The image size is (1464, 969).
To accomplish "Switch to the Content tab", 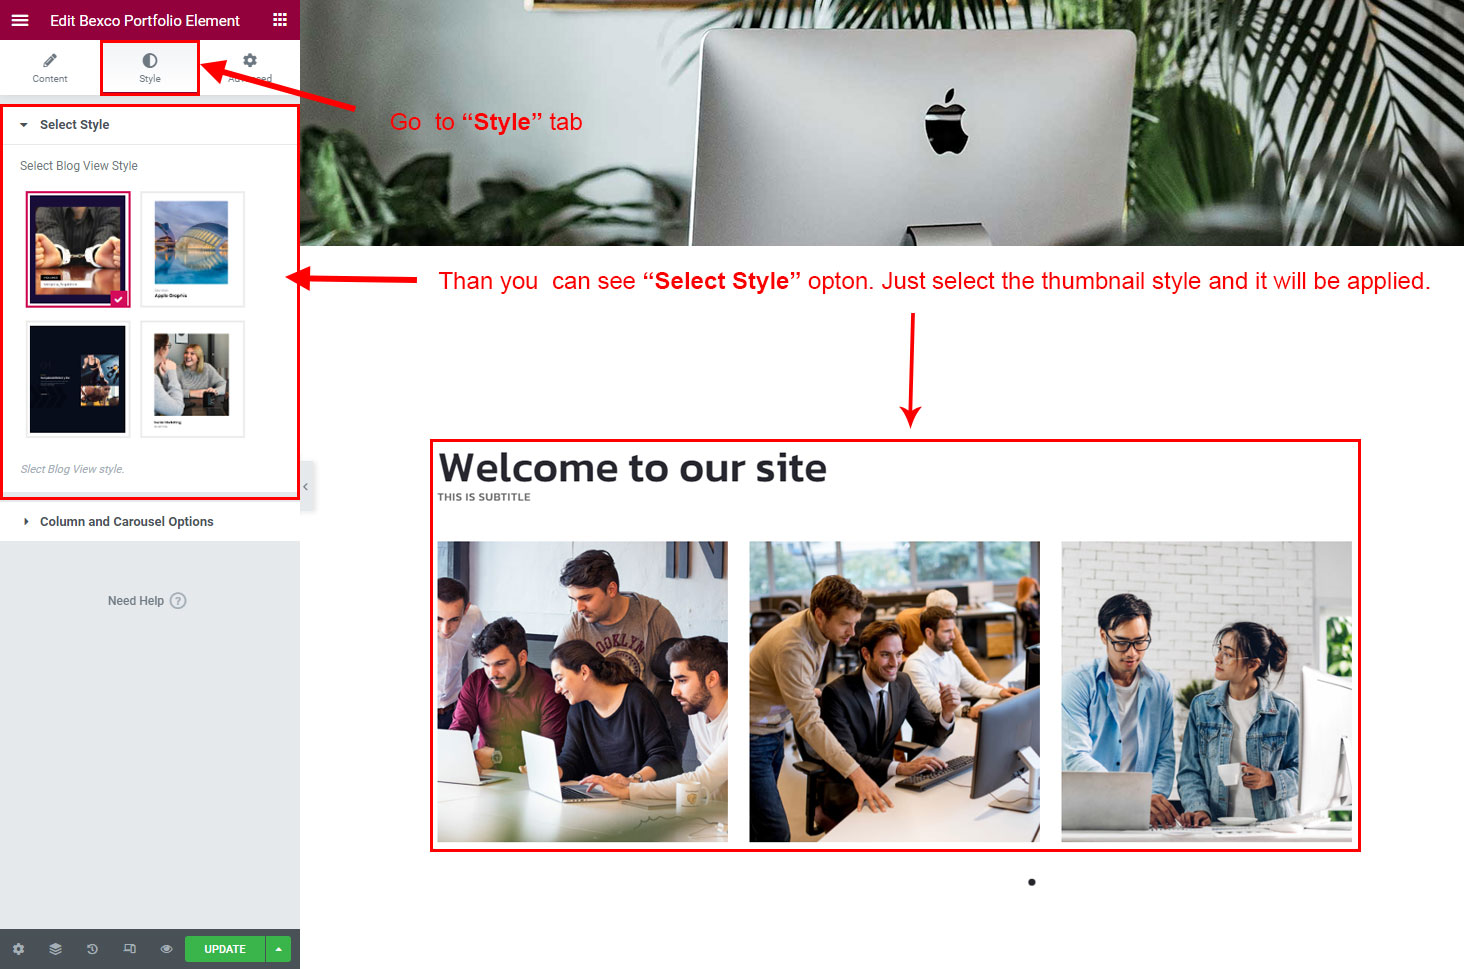I will [x=50, y=68].
